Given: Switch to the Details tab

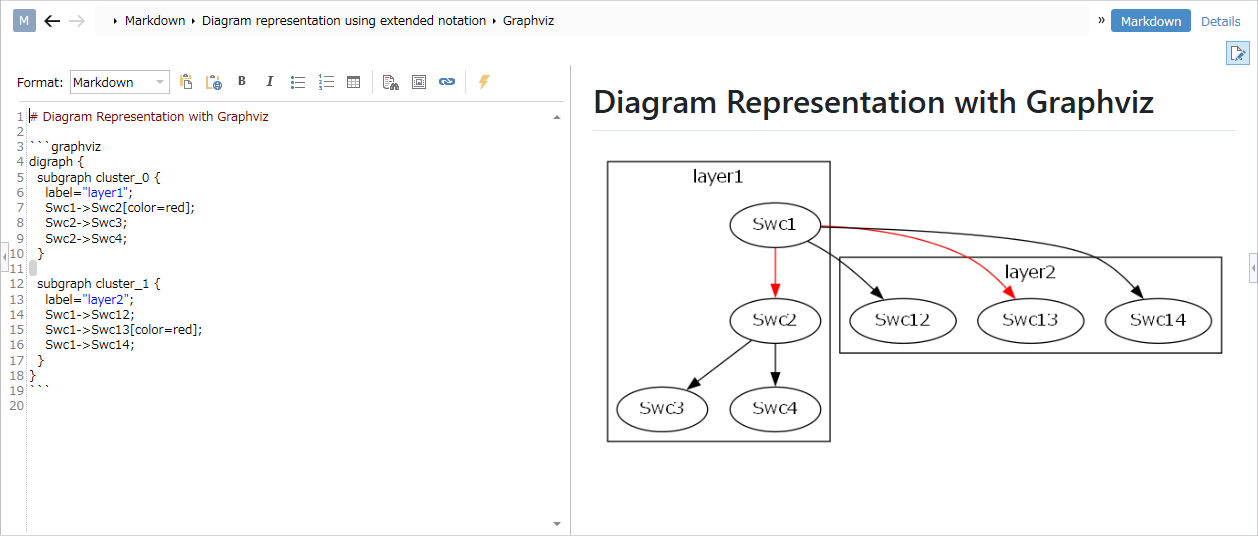Looking at the screenshot, I should (x=1220, y=21).
